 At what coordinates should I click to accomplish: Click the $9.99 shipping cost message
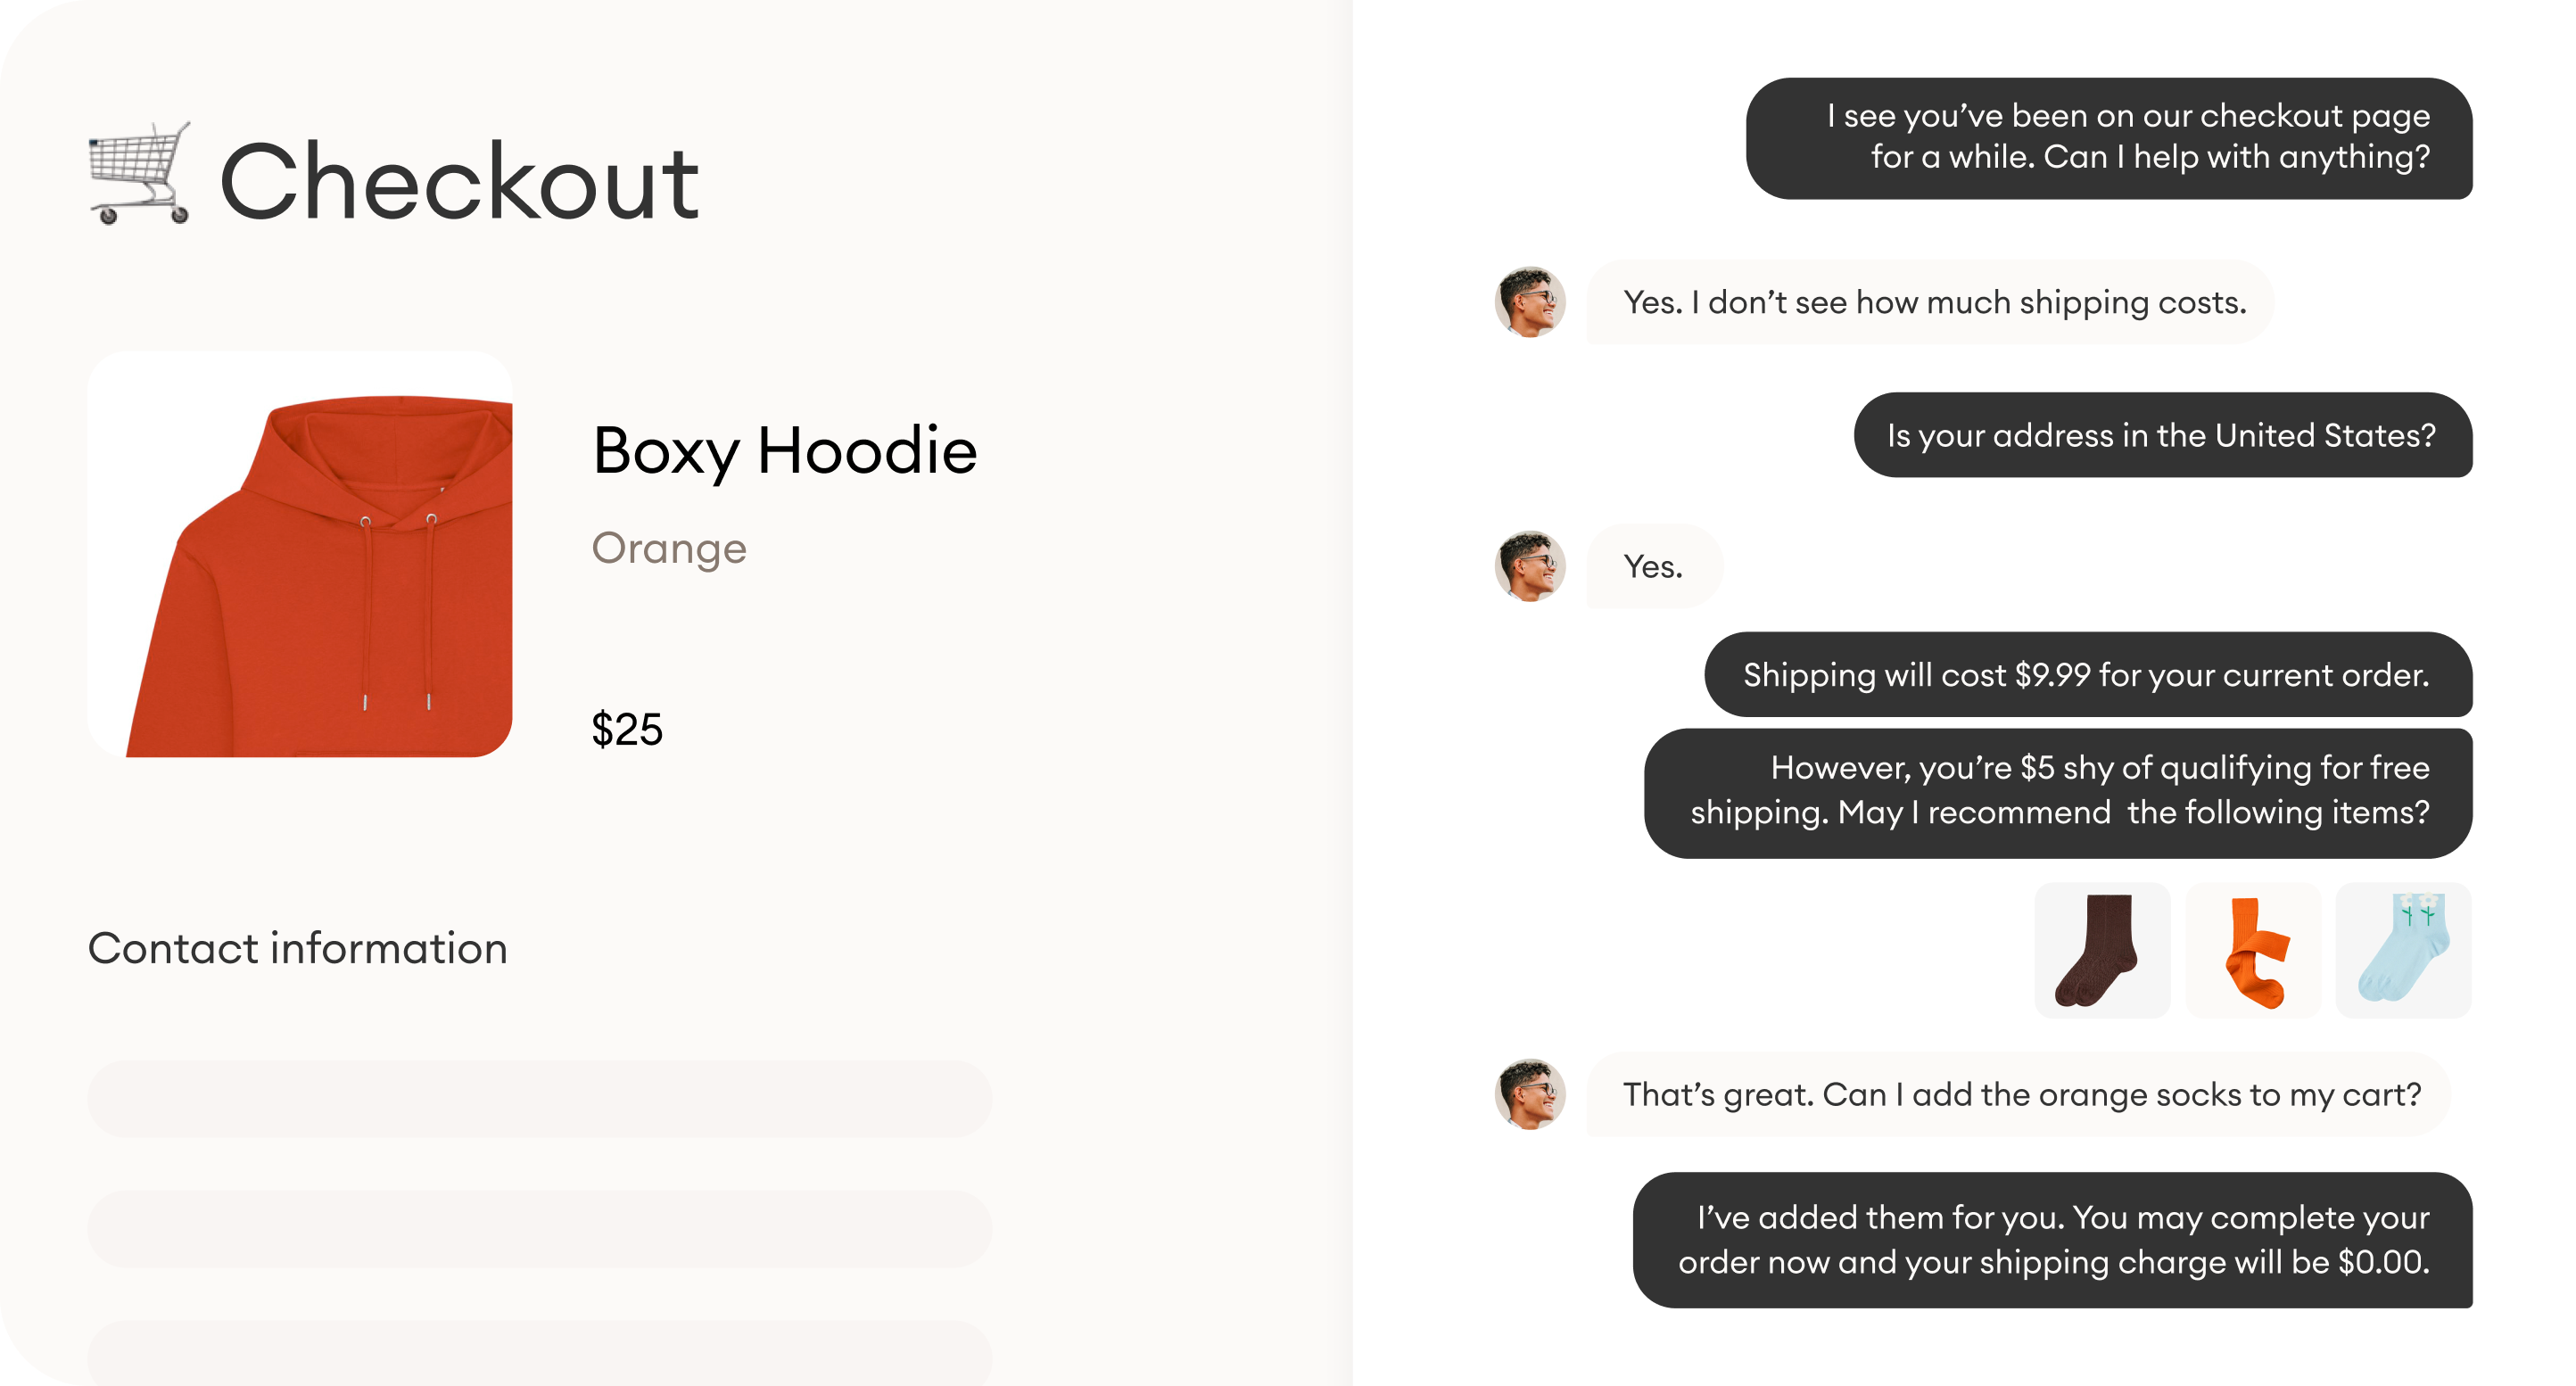[2088, 675]
